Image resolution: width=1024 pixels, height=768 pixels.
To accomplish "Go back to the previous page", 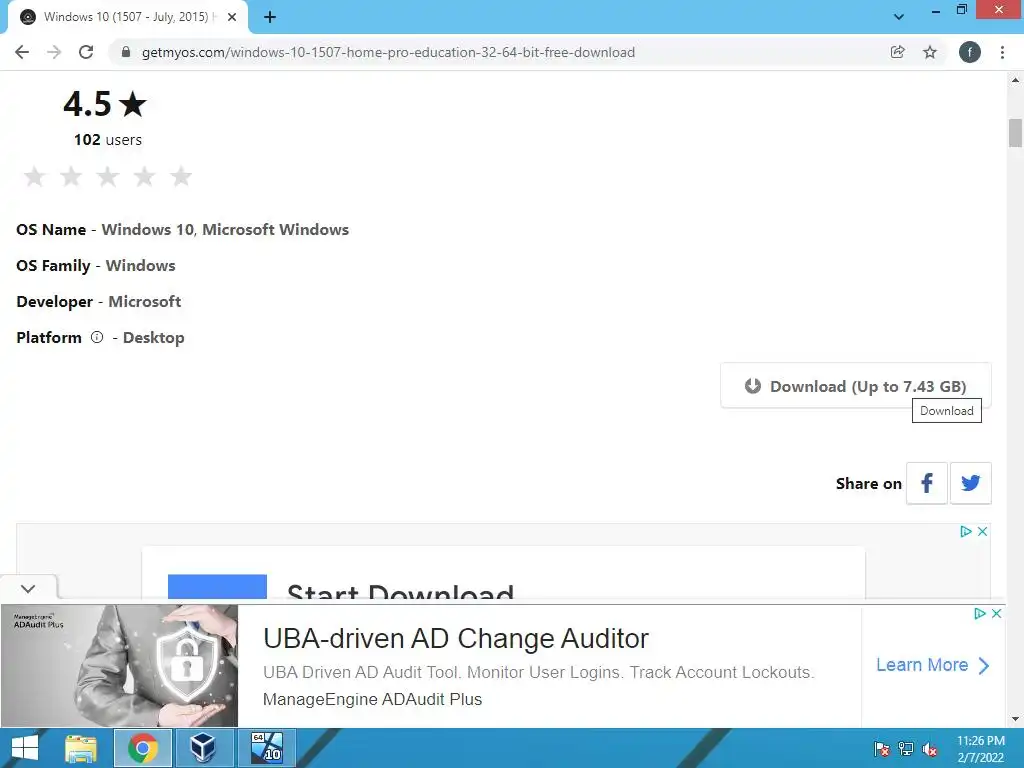I will click(22, 52).
